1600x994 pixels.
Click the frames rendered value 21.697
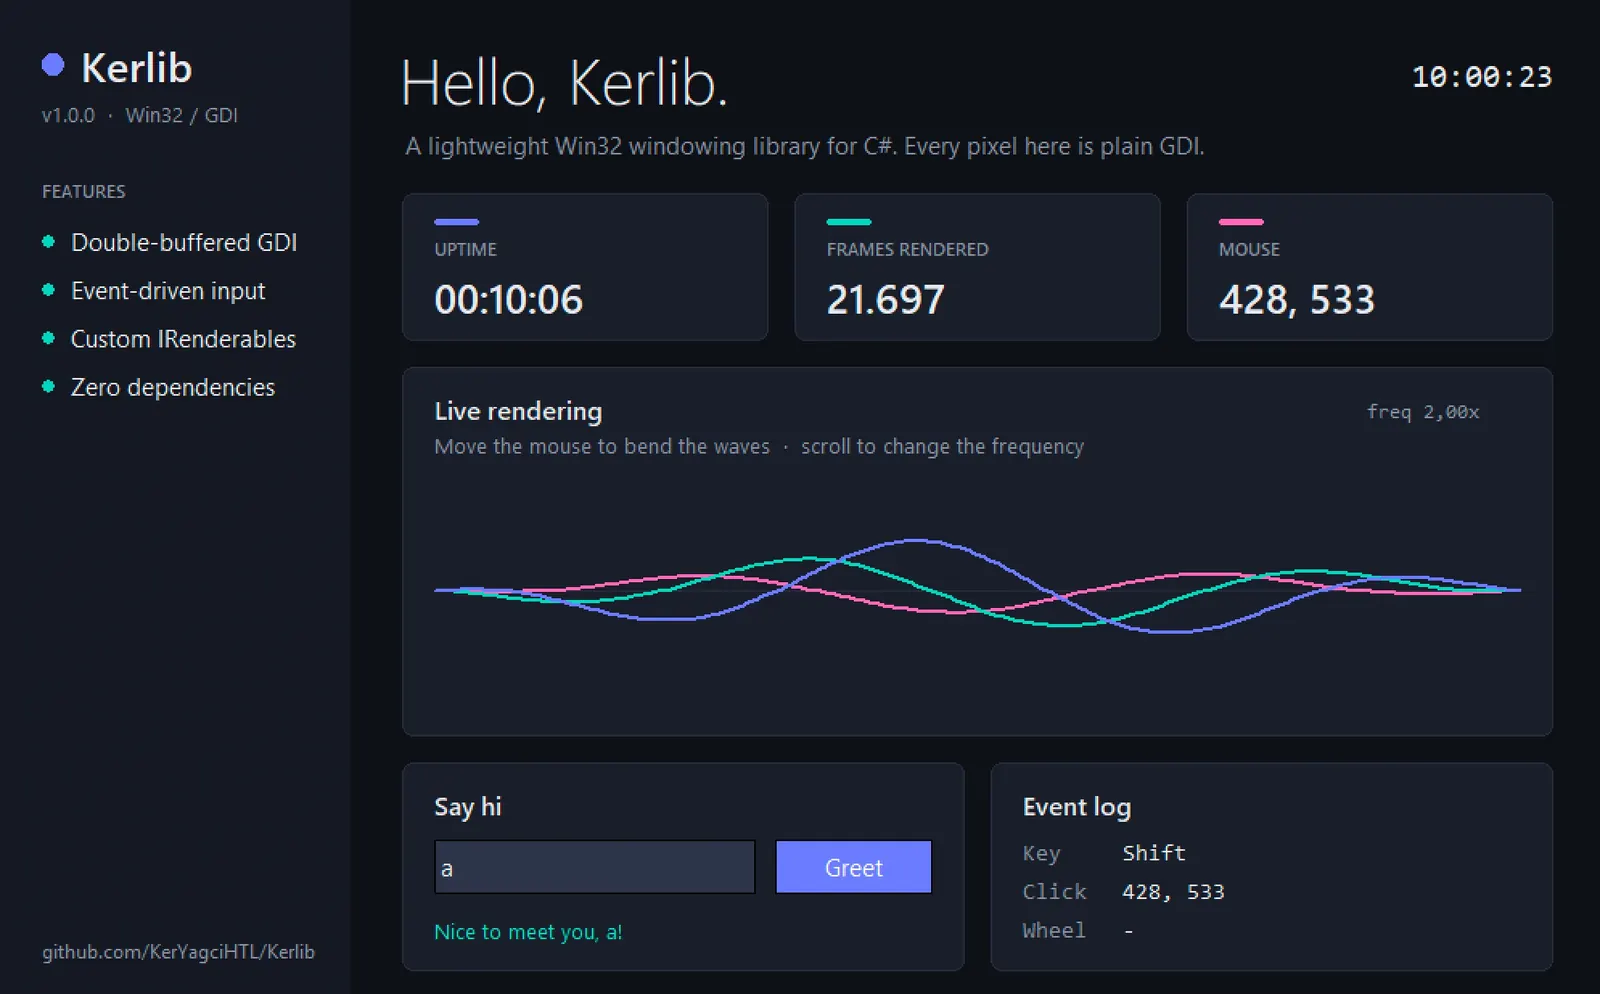coord(885,299)
